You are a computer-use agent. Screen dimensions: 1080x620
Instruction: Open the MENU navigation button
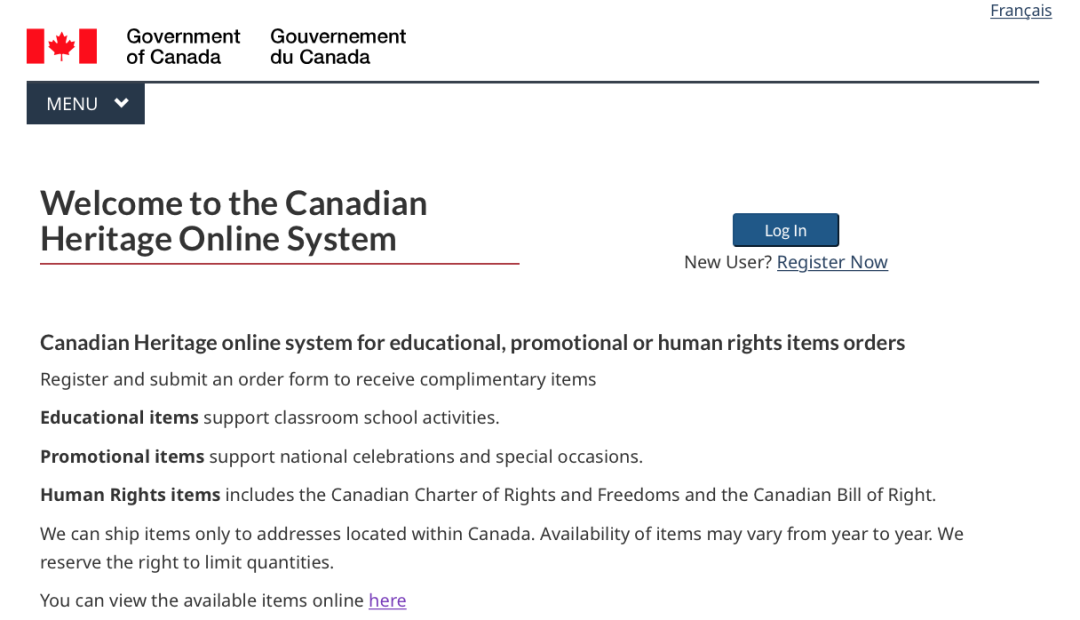pyautogui.click(x=73, y=104)
